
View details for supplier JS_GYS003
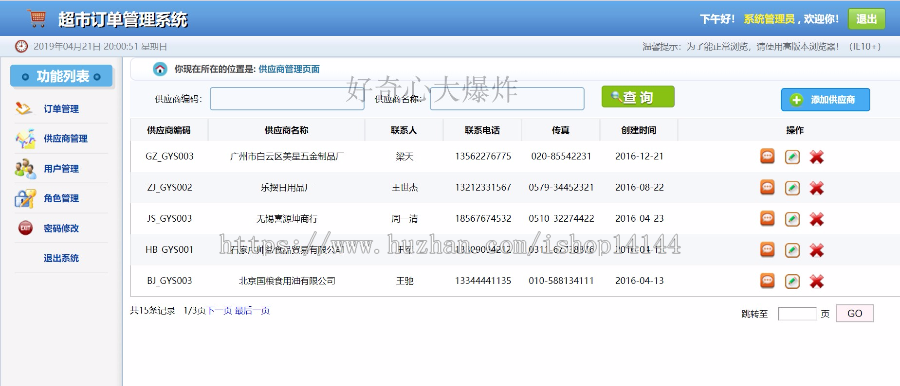[x=767, y=218]
